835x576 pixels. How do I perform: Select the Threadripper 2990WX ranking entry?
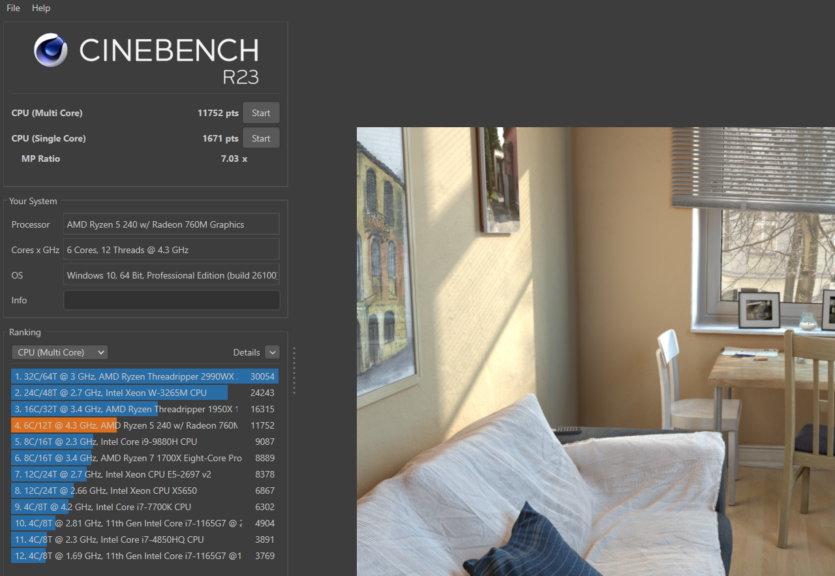144,376
